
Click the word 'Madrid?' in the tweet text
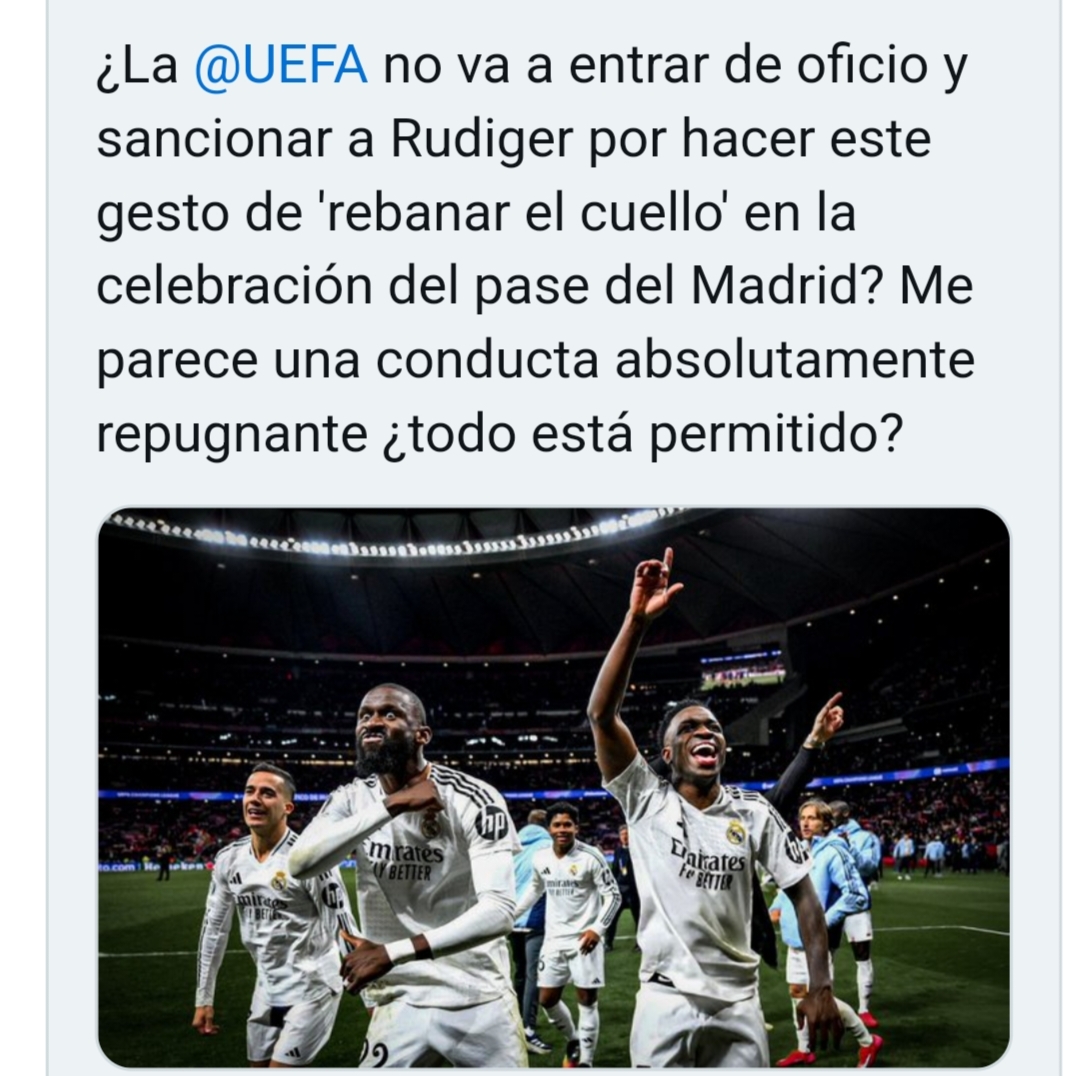coord(787,285)
